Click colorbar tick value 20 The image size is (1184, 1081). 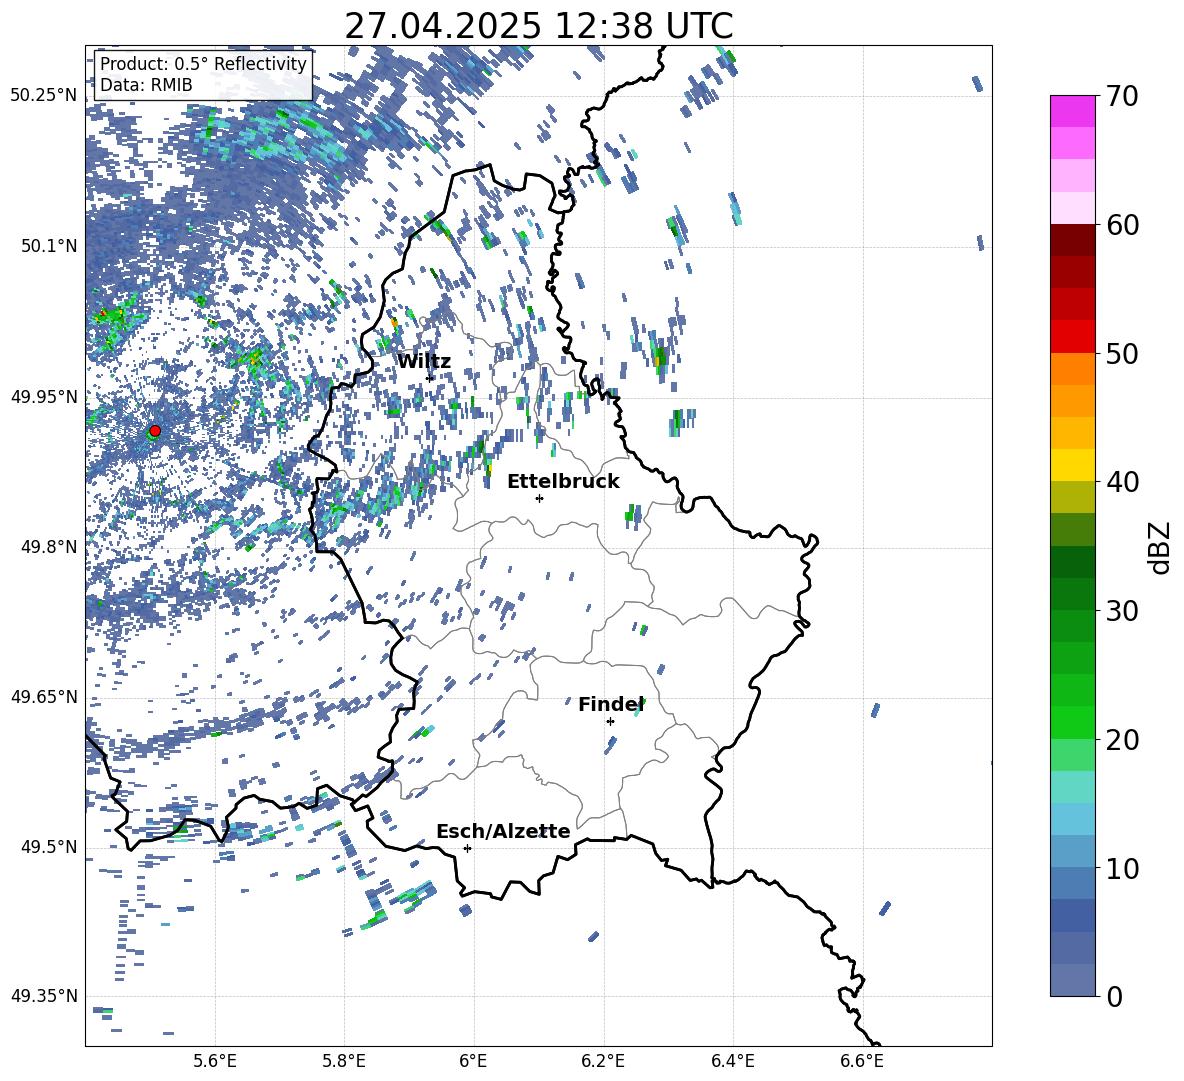point(1122,740)
